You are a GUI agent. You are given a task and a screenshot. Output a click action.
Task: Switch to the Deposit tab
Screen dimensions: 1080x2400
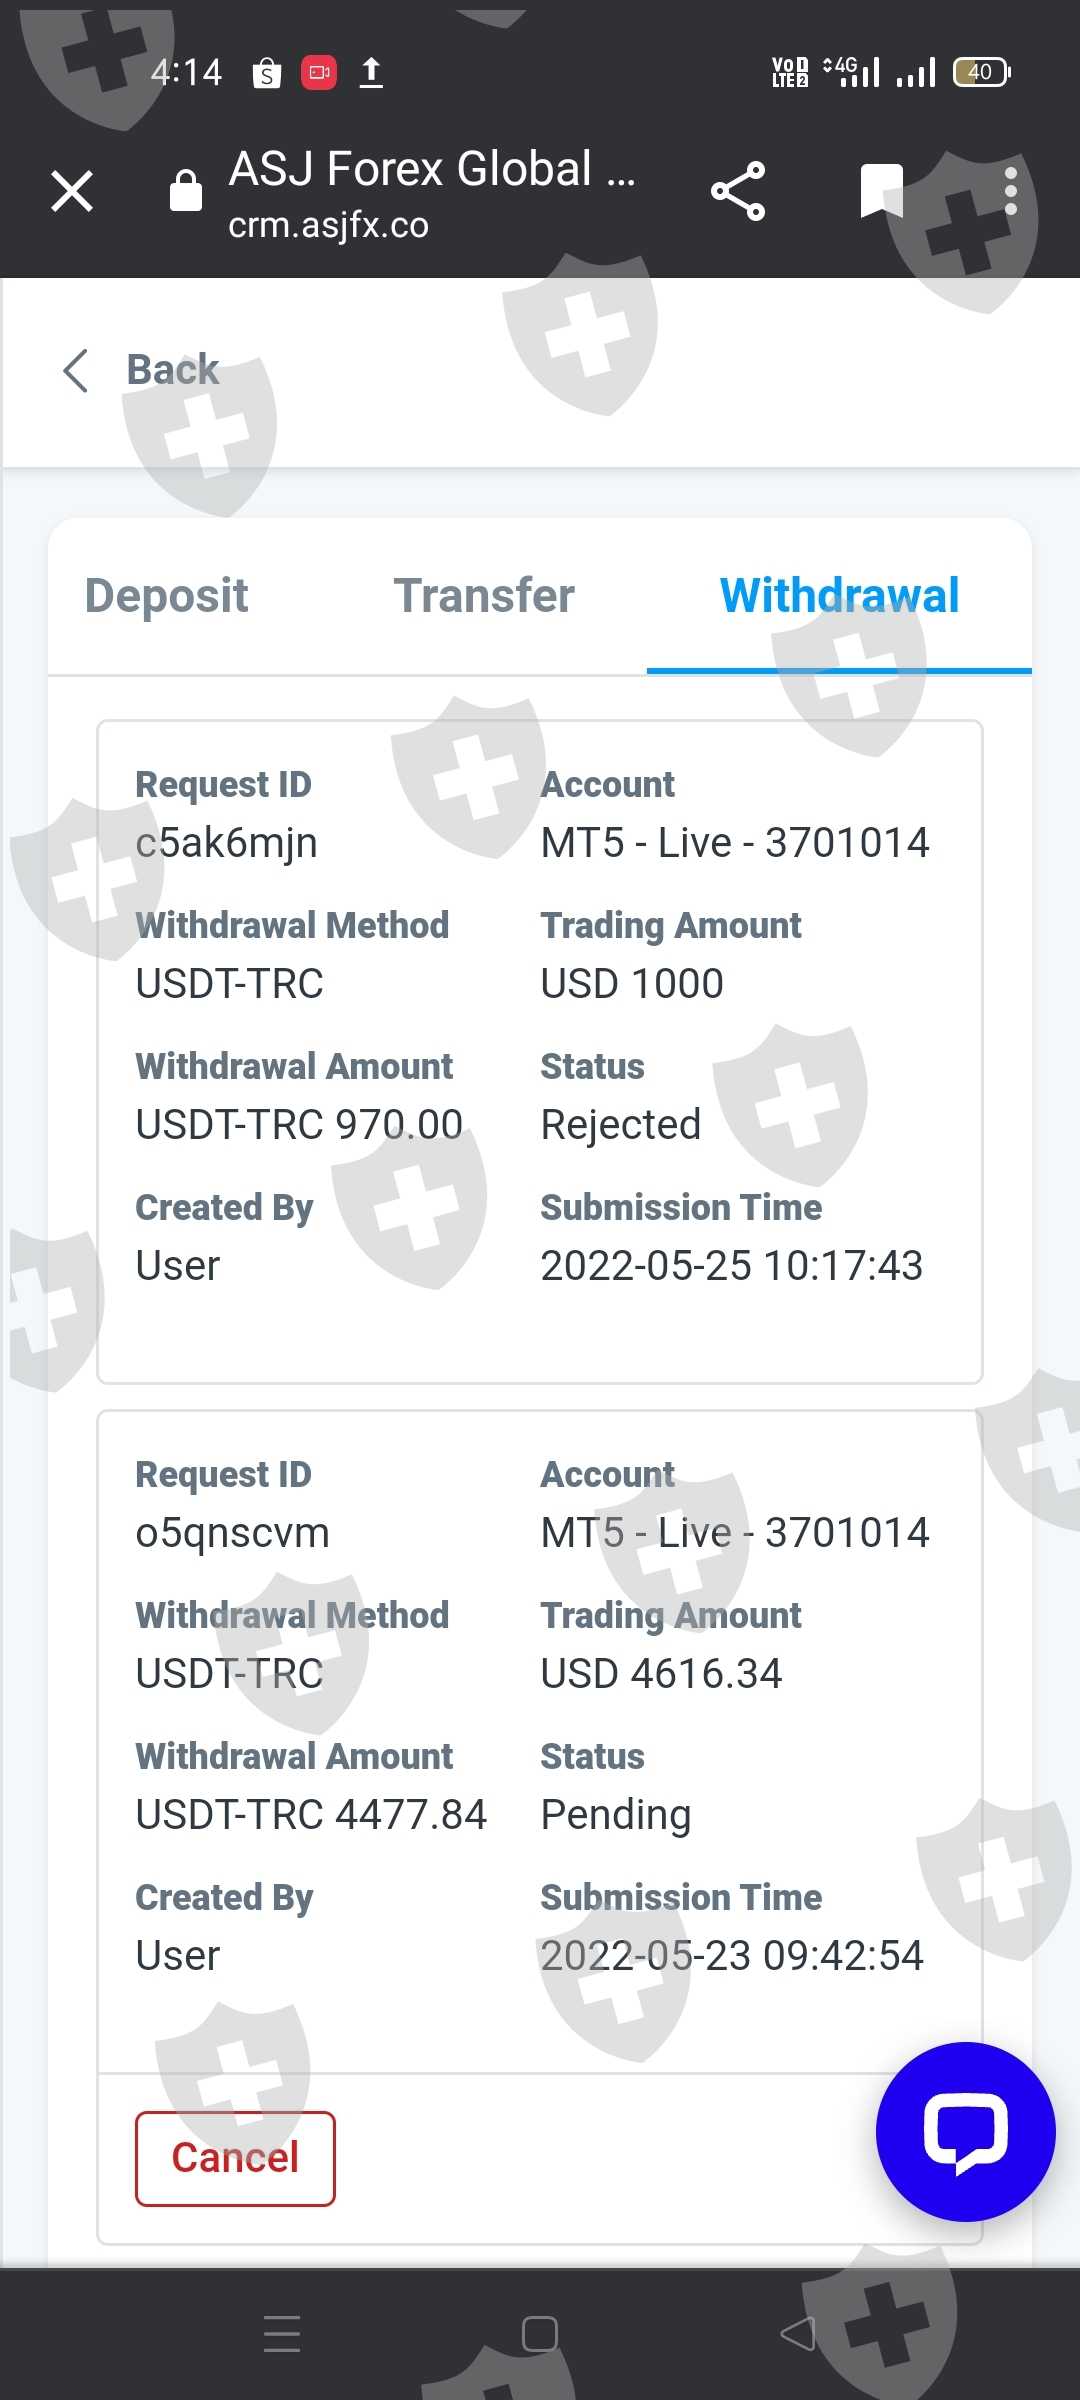point(166,596)
